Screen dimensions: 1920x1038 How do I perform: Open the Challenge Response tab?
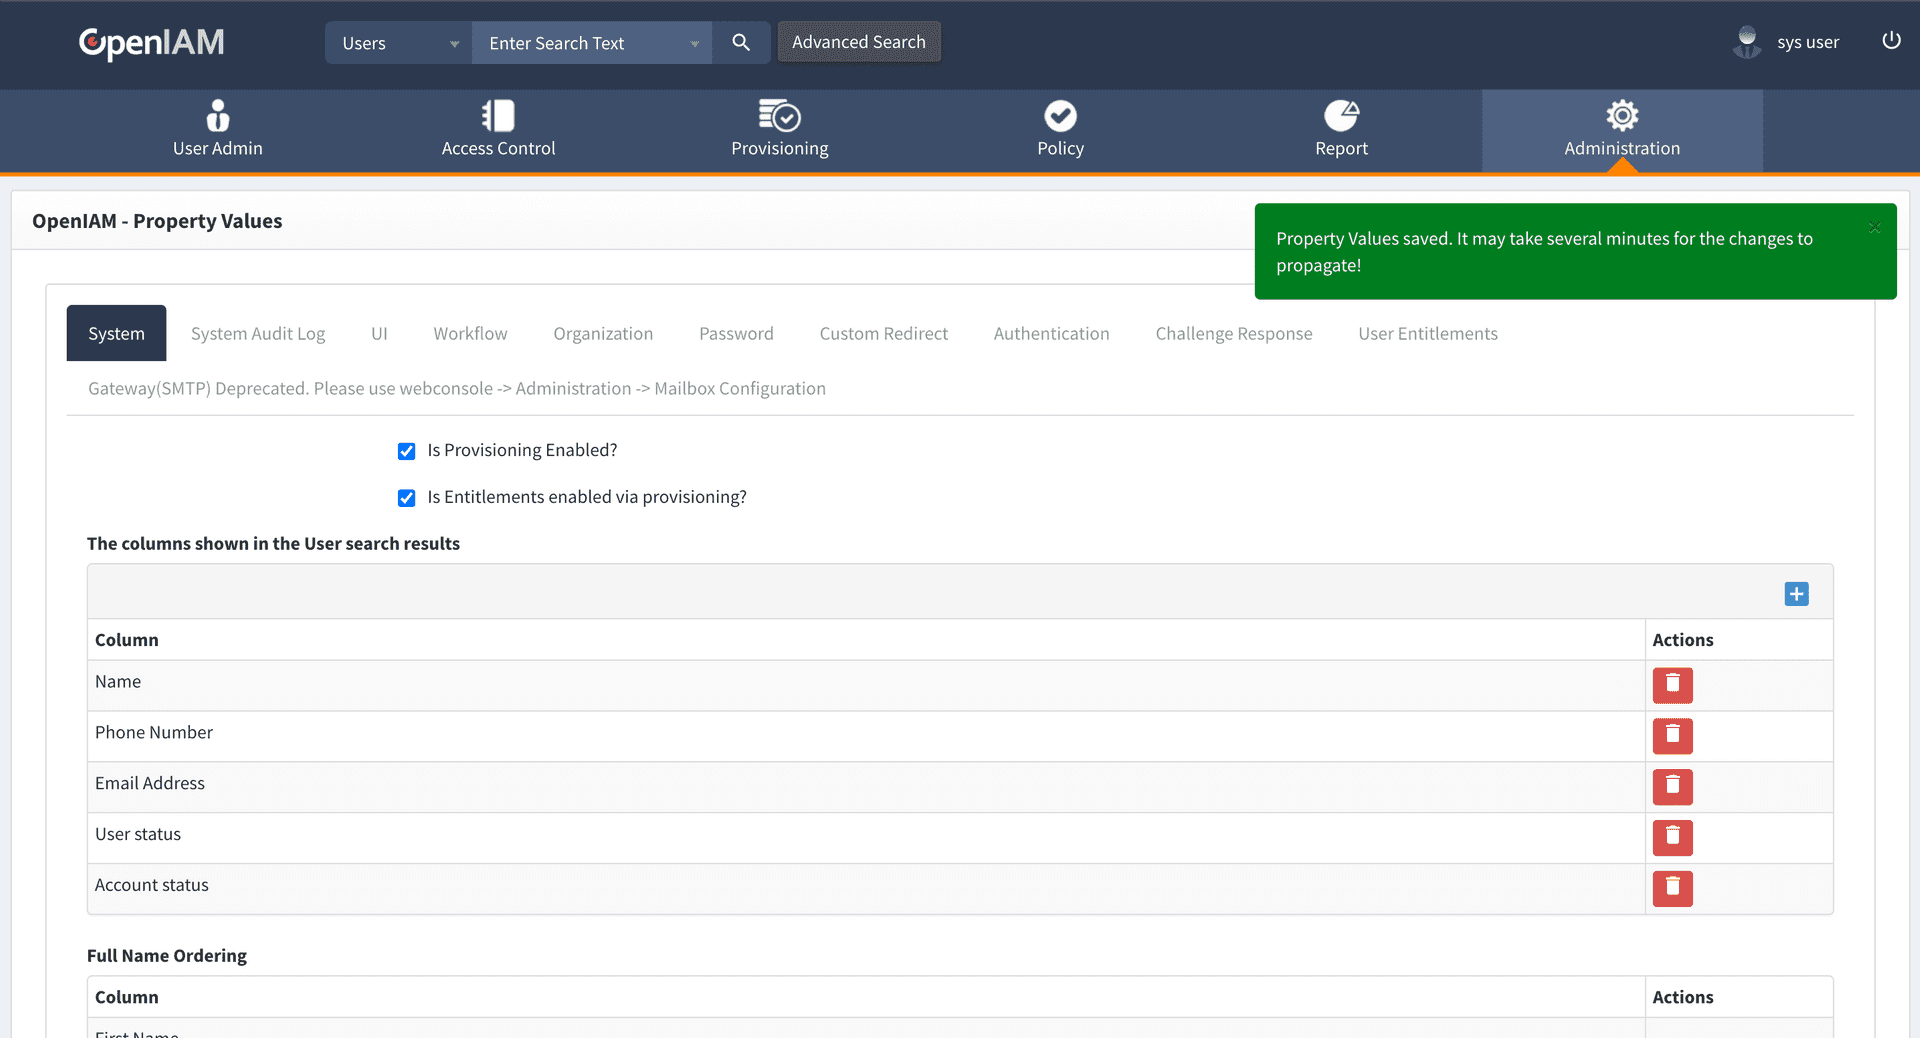[1233, 333]
